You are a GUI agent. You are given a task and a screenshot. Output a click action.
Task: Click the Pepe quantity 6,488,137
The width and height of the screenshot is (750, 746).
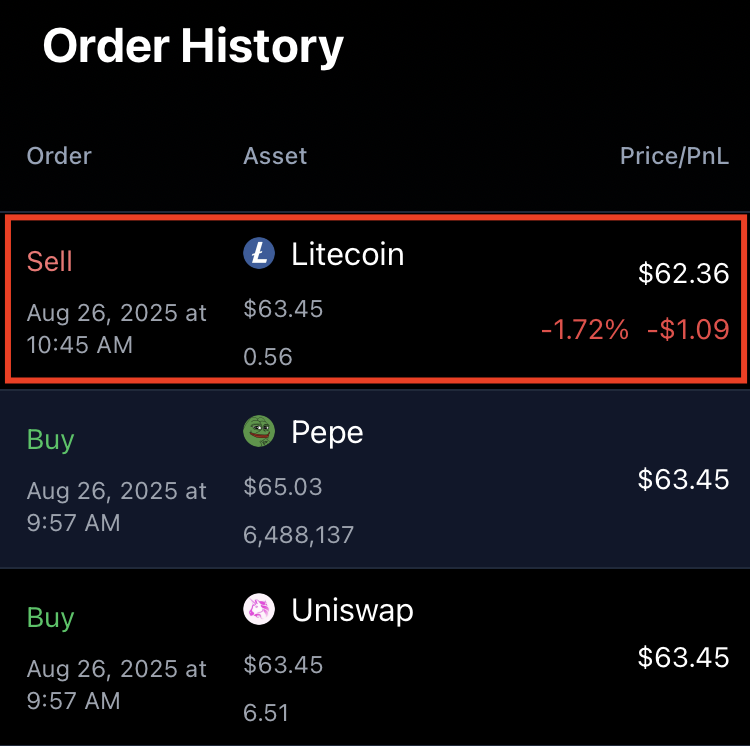[x=298, y=535]
